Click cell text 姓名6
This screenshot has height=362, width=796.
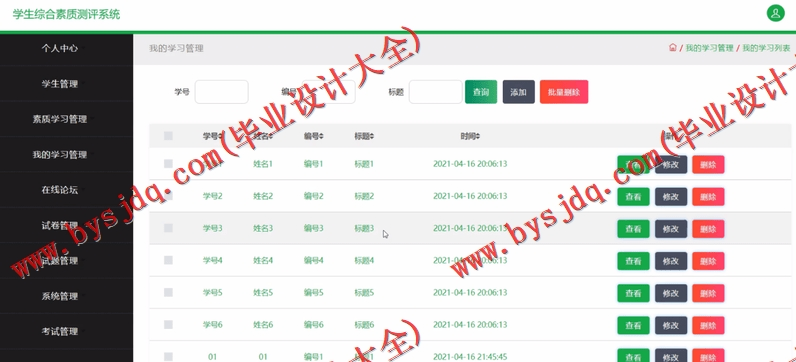point(263,325)
